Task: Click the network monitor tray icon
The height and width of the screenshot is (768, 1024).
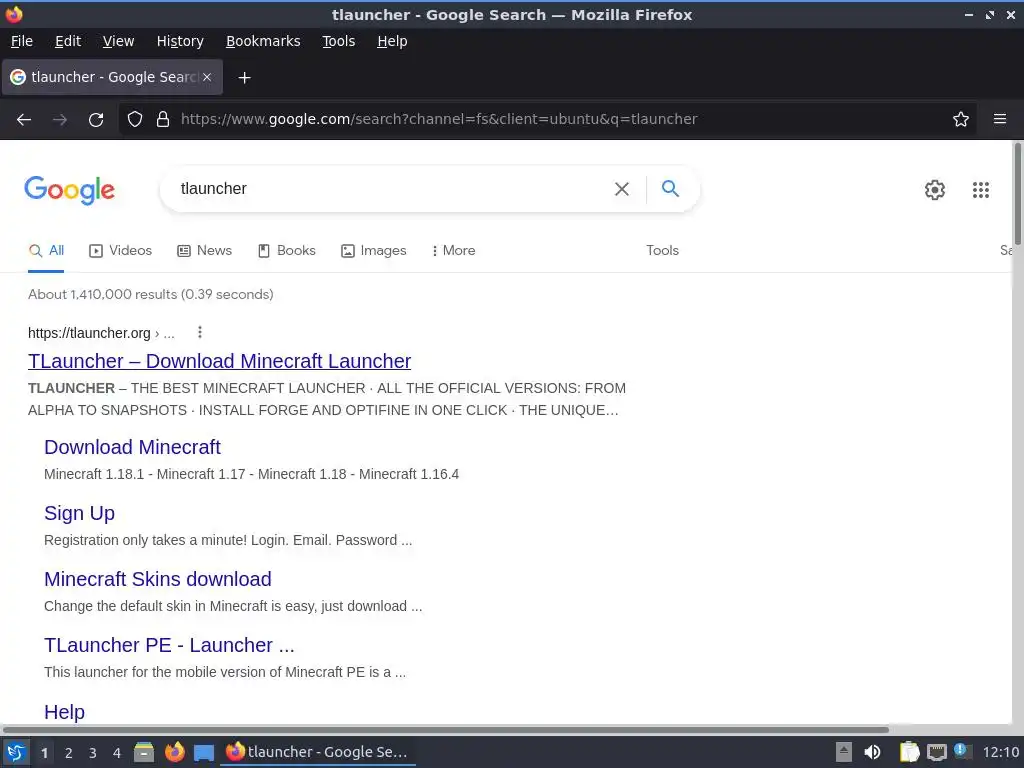Action: pos(936,752)
